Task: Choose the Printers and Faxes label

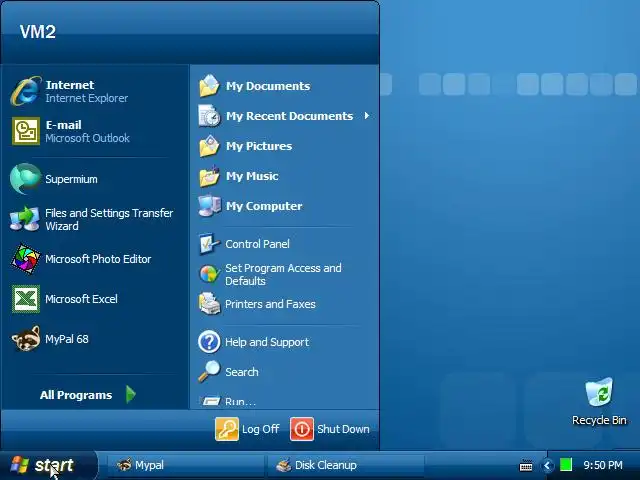Action: pos(270,304)
